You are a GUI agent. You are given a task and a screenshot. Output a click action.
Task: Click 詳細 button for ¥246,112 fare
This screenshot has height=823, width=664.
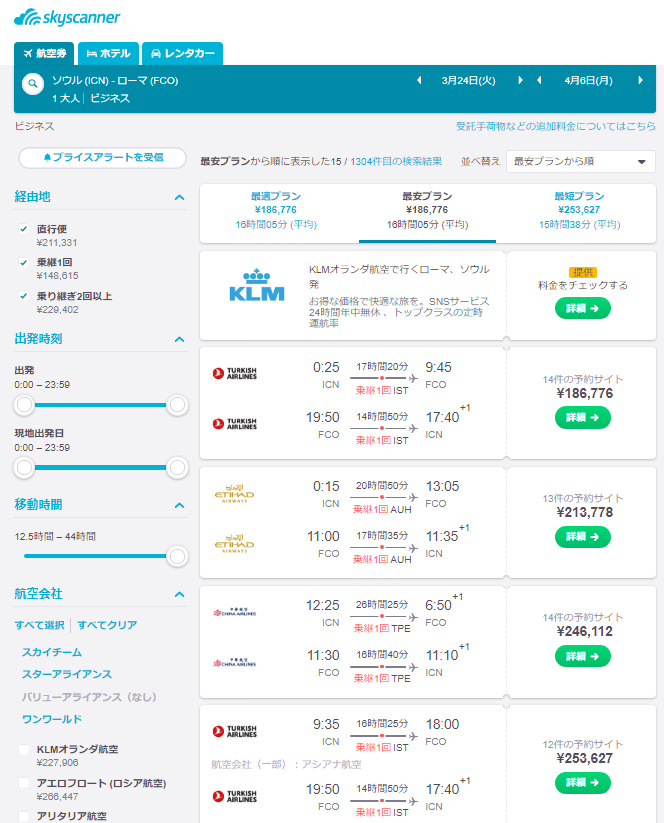pos(583,656)
